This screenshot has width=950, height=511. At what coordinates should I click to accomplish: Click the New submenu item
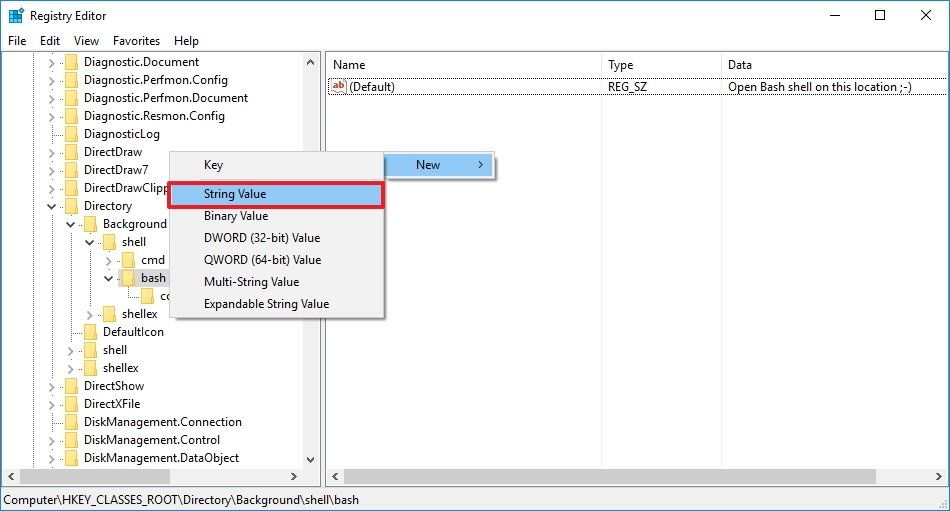439,165
